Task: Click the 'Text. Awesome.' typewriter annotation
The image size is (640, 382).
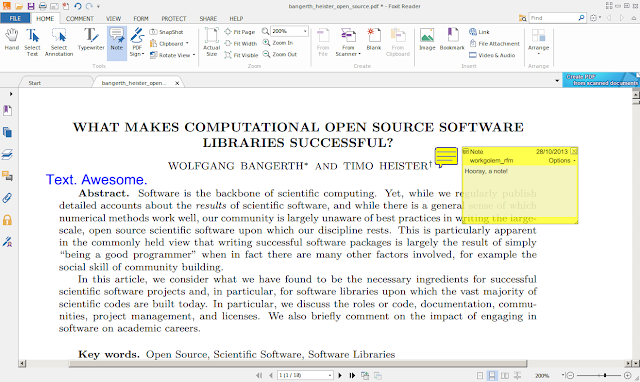Action: (96, 180)
